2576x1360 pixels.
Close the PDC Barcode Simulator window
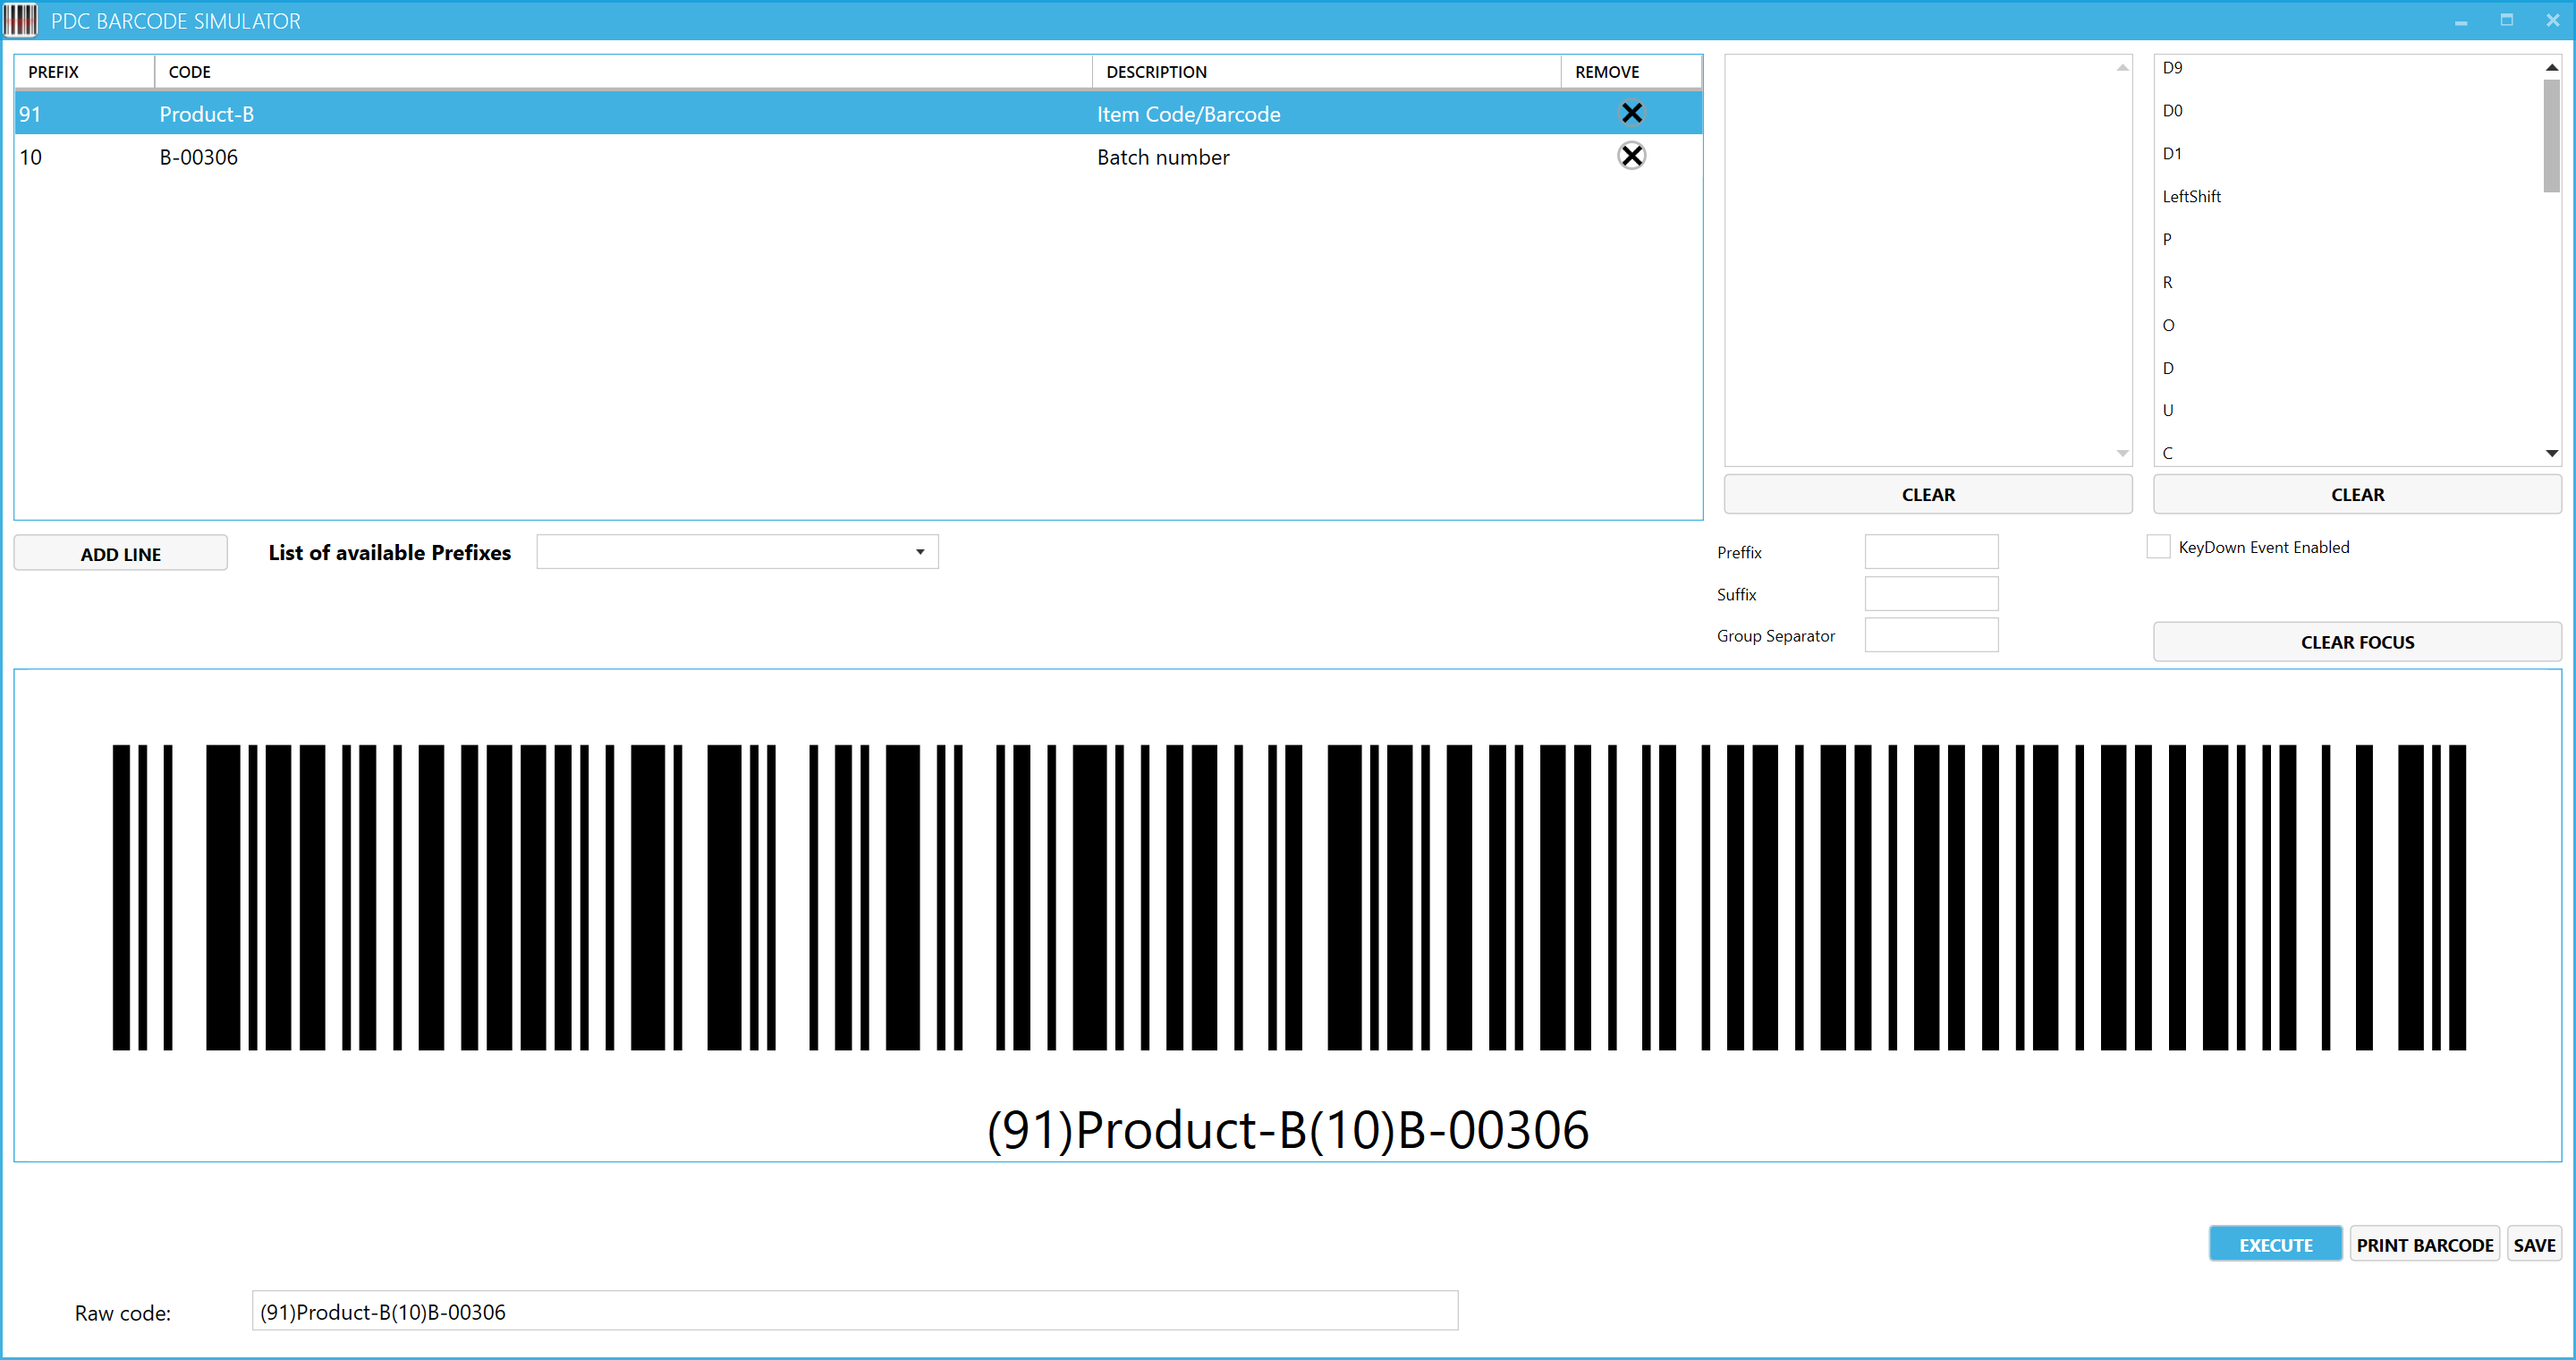tap(2552, 20)
